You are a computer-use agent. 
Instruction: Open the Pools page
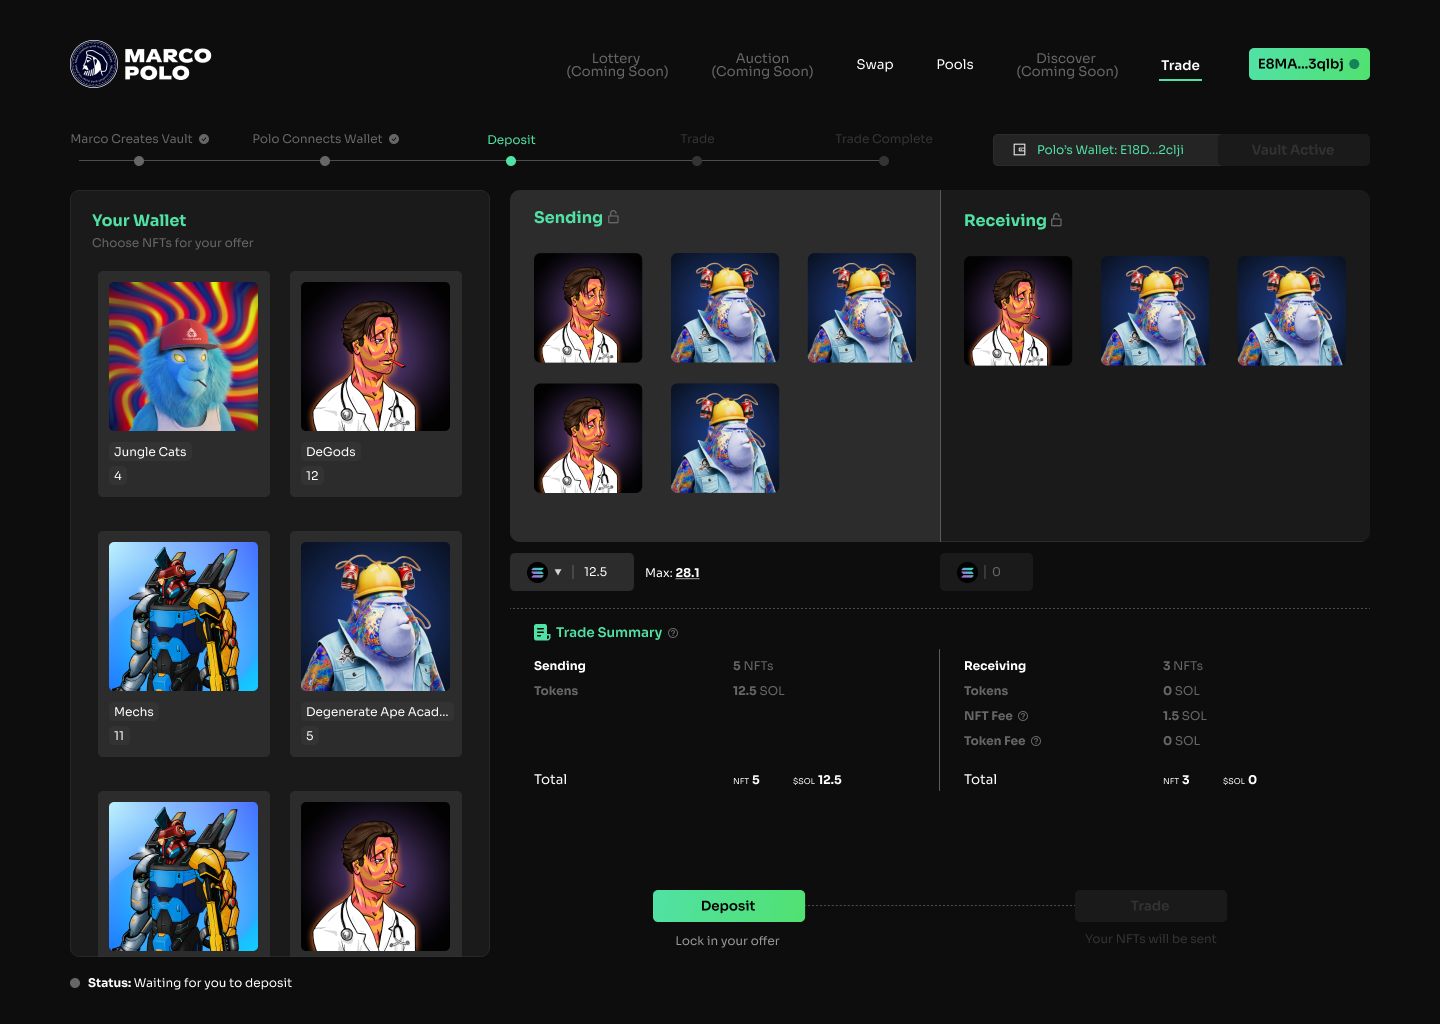(955, 64)
